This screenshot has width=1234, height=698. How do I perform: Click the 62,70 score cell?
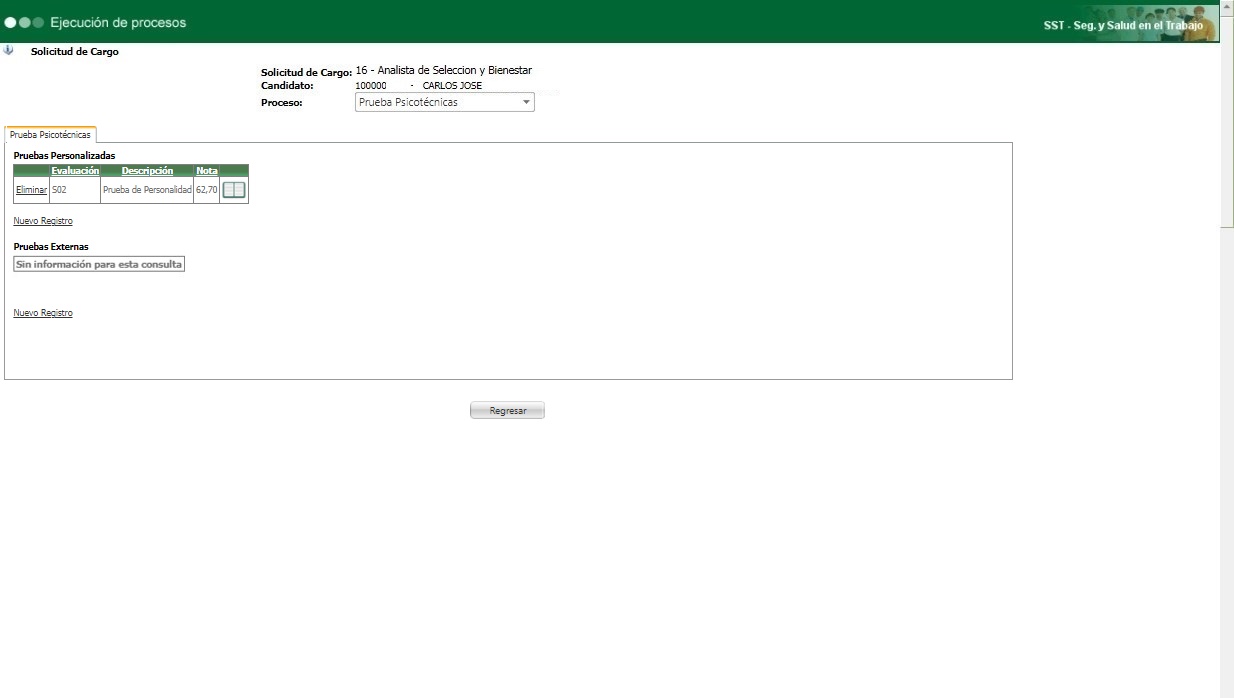[x=207, y=190]
